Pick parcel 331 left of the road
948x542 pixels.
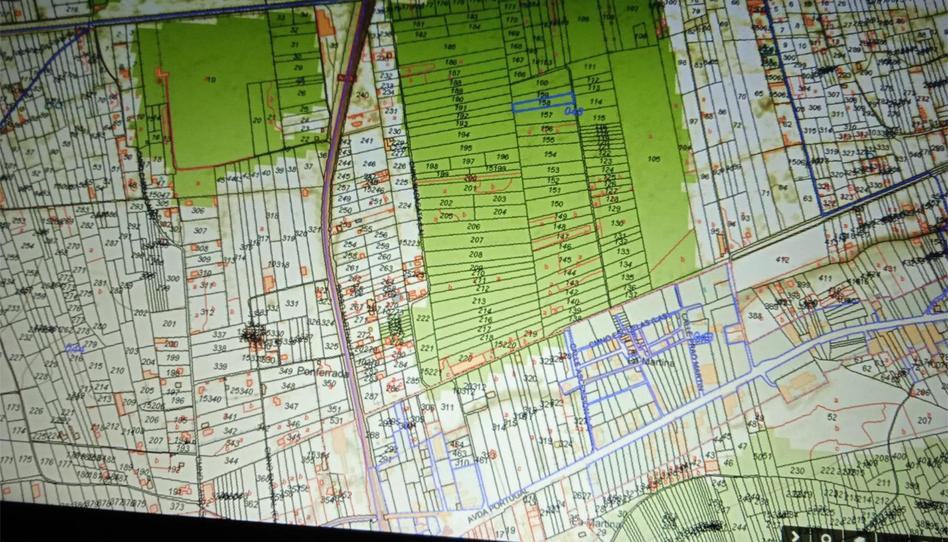pos(291,303)
